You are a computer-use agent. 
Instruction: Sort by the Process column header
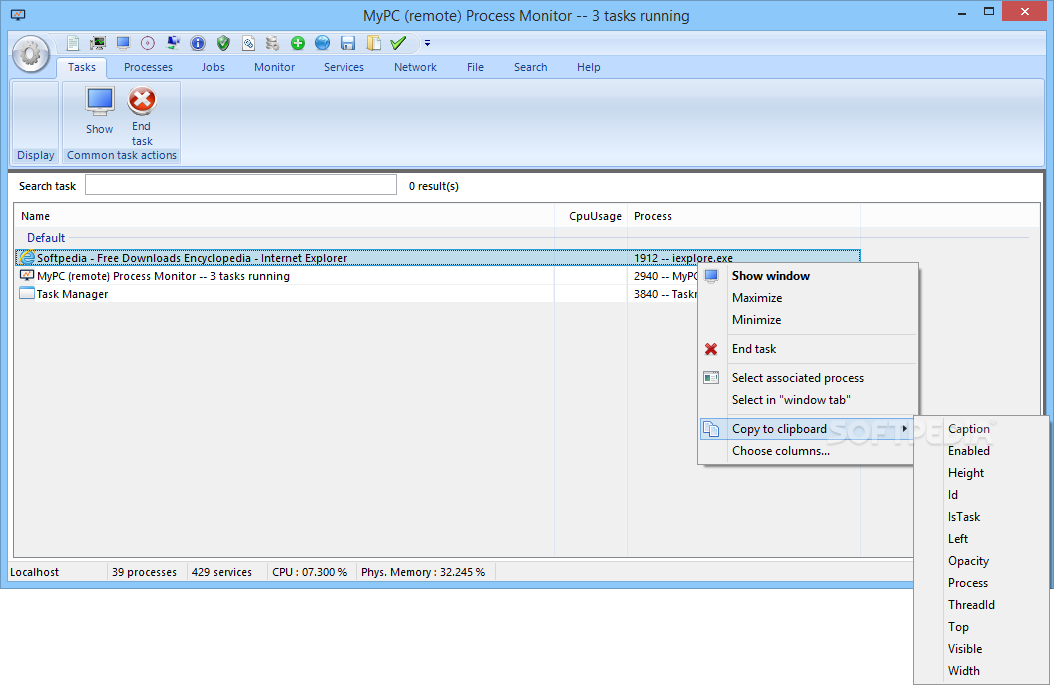(x=744, y=216)
